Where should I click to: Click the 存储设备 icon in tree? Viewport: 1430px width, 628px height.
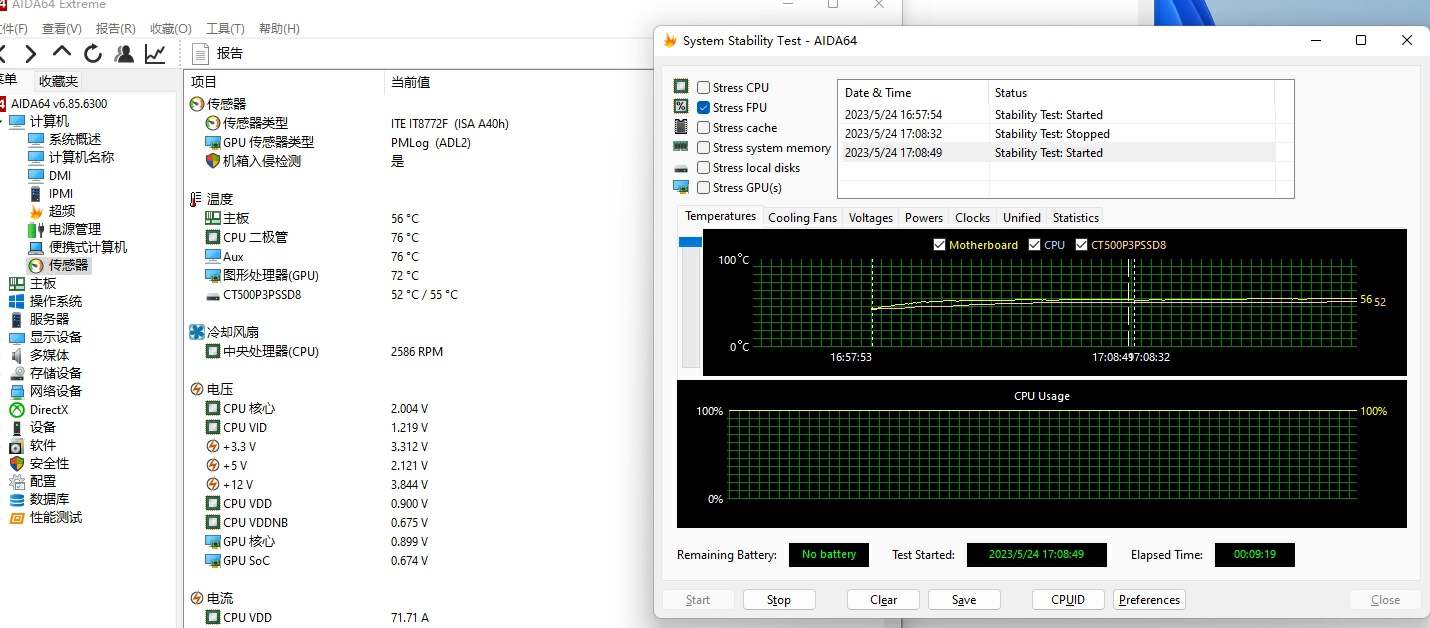tap(17, 373)
